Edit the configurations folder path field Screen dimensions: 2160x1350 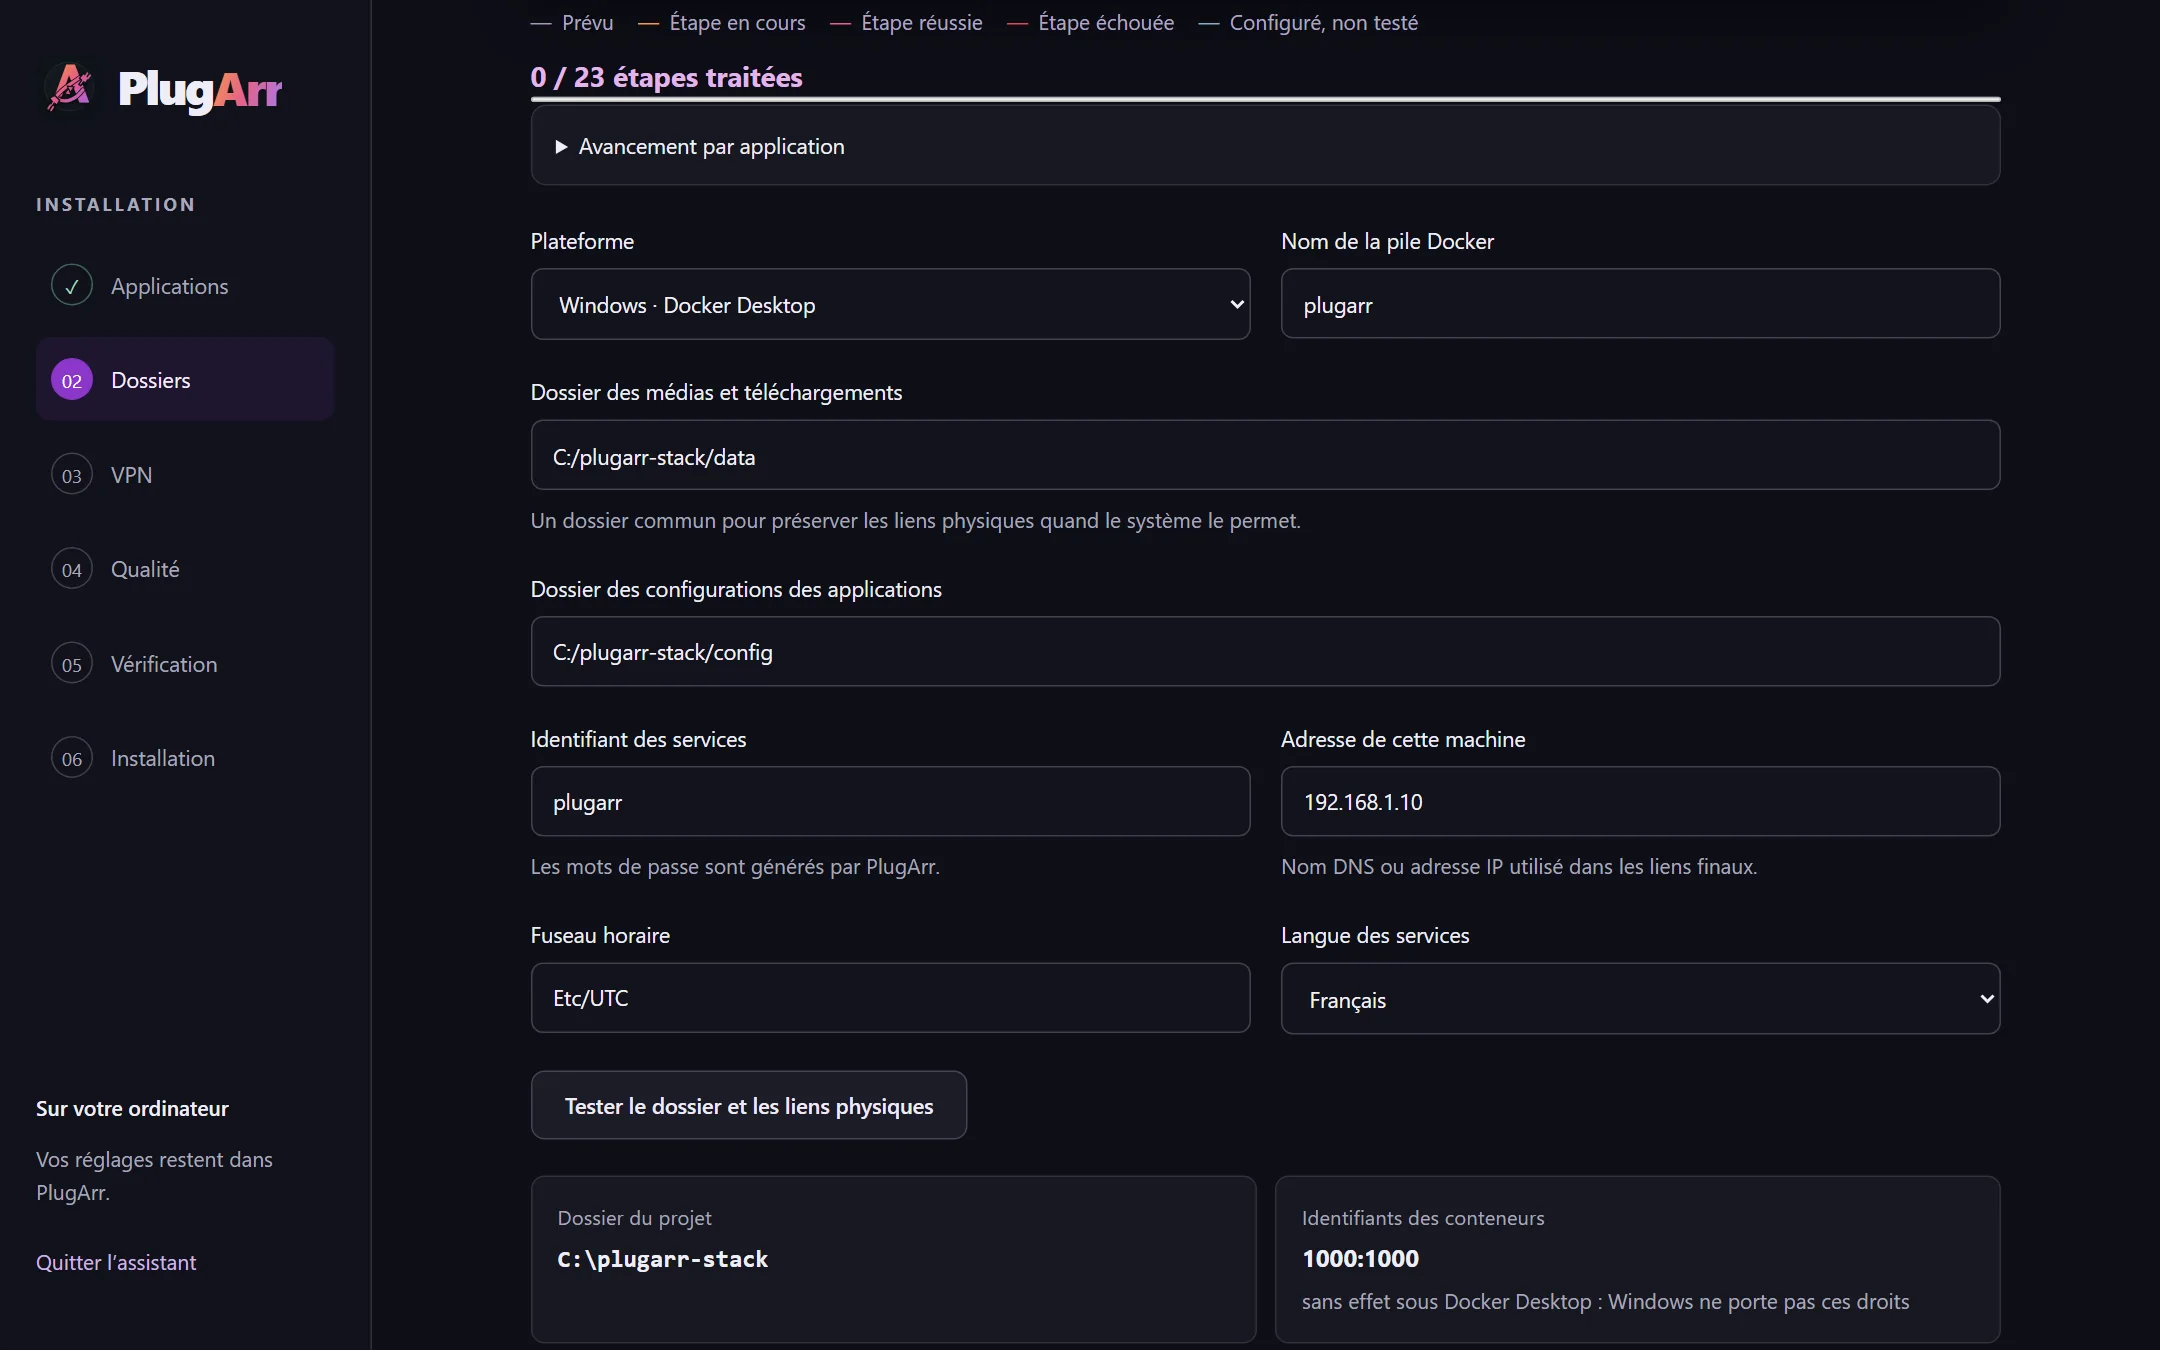tap(1265, 652)
